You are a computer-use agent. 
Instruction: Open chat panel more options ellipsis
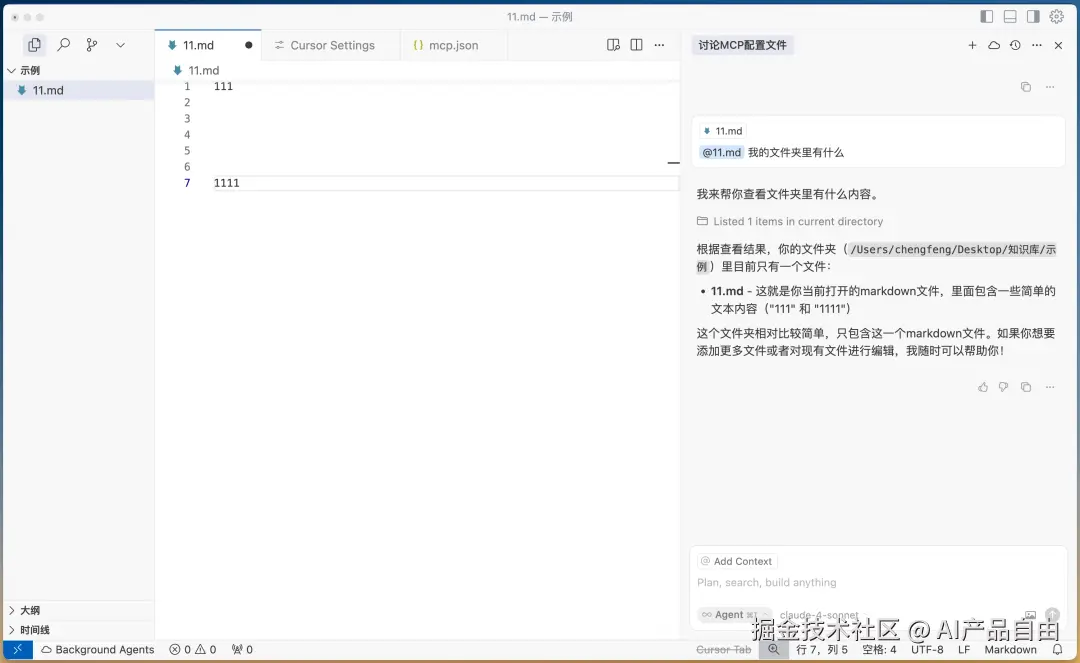point(1037,45)
